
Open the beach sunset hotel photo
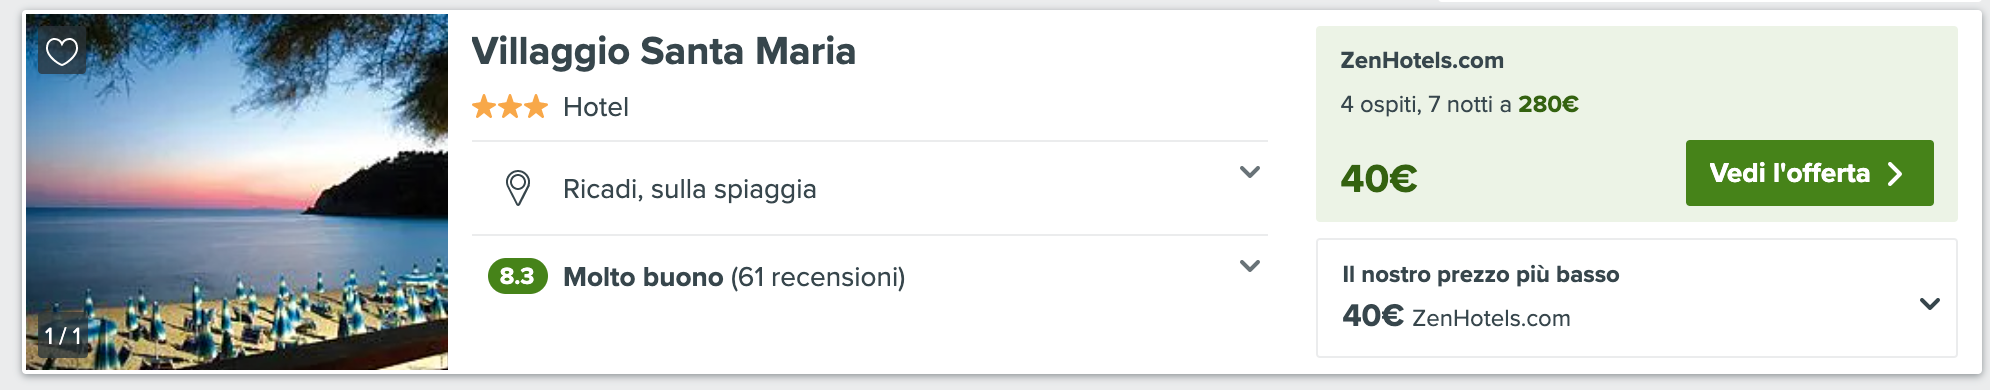coord(237,192)
